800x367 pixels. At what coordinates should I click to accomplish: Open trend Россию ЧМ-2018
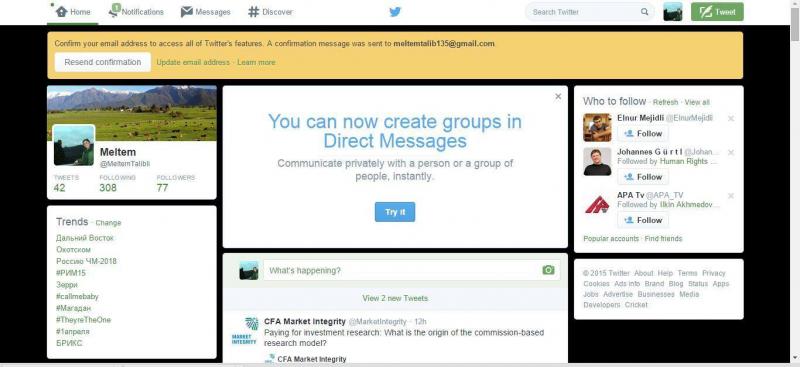pos(86,261)
